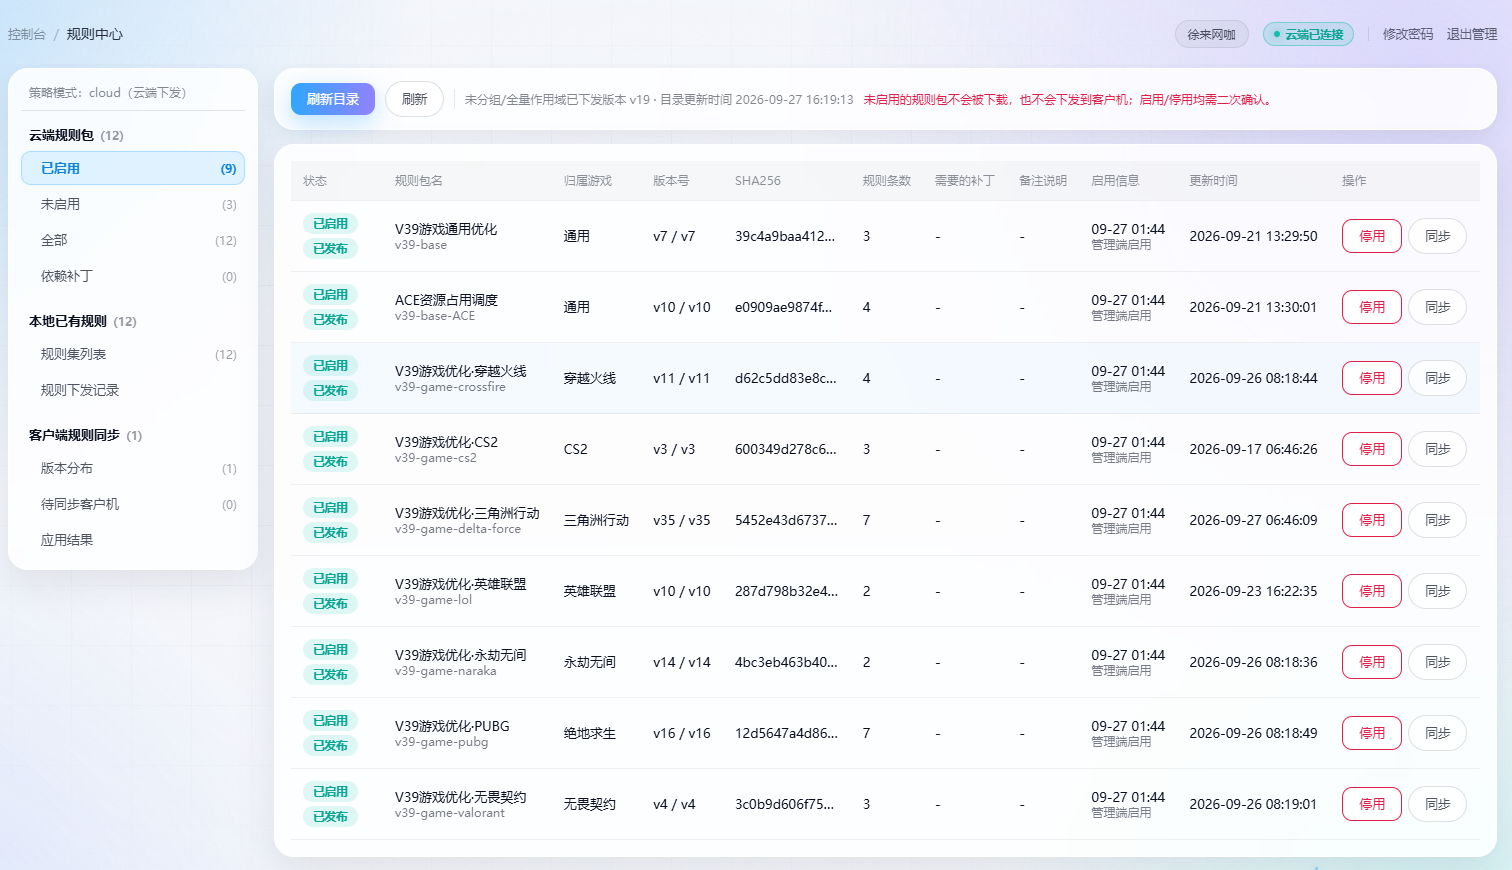Click version v35 / v35 cell
1512x870 pixels.
click(x=682, y=520)
